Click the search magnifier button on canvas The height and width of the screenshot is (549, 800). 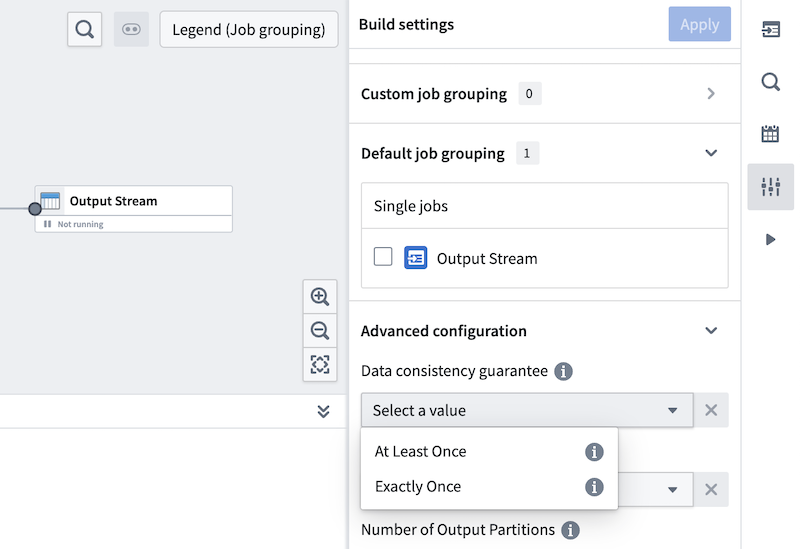(x=85, y=29)
